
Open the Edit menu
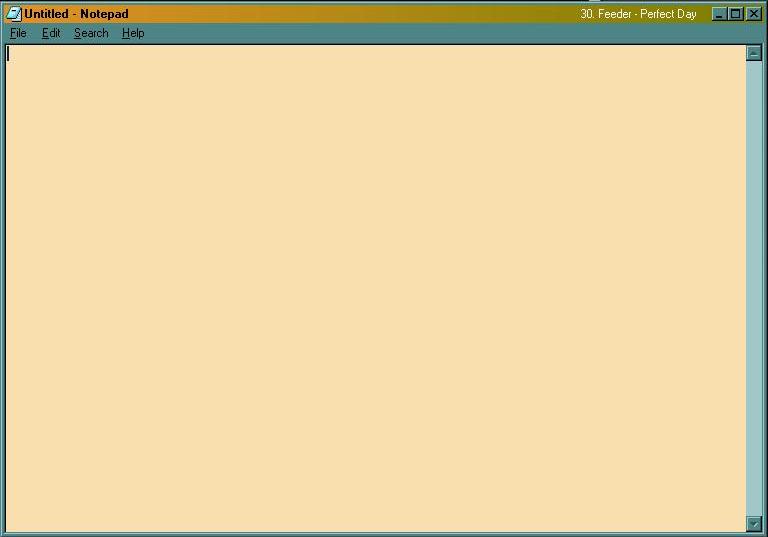click(x=51, y=33)
